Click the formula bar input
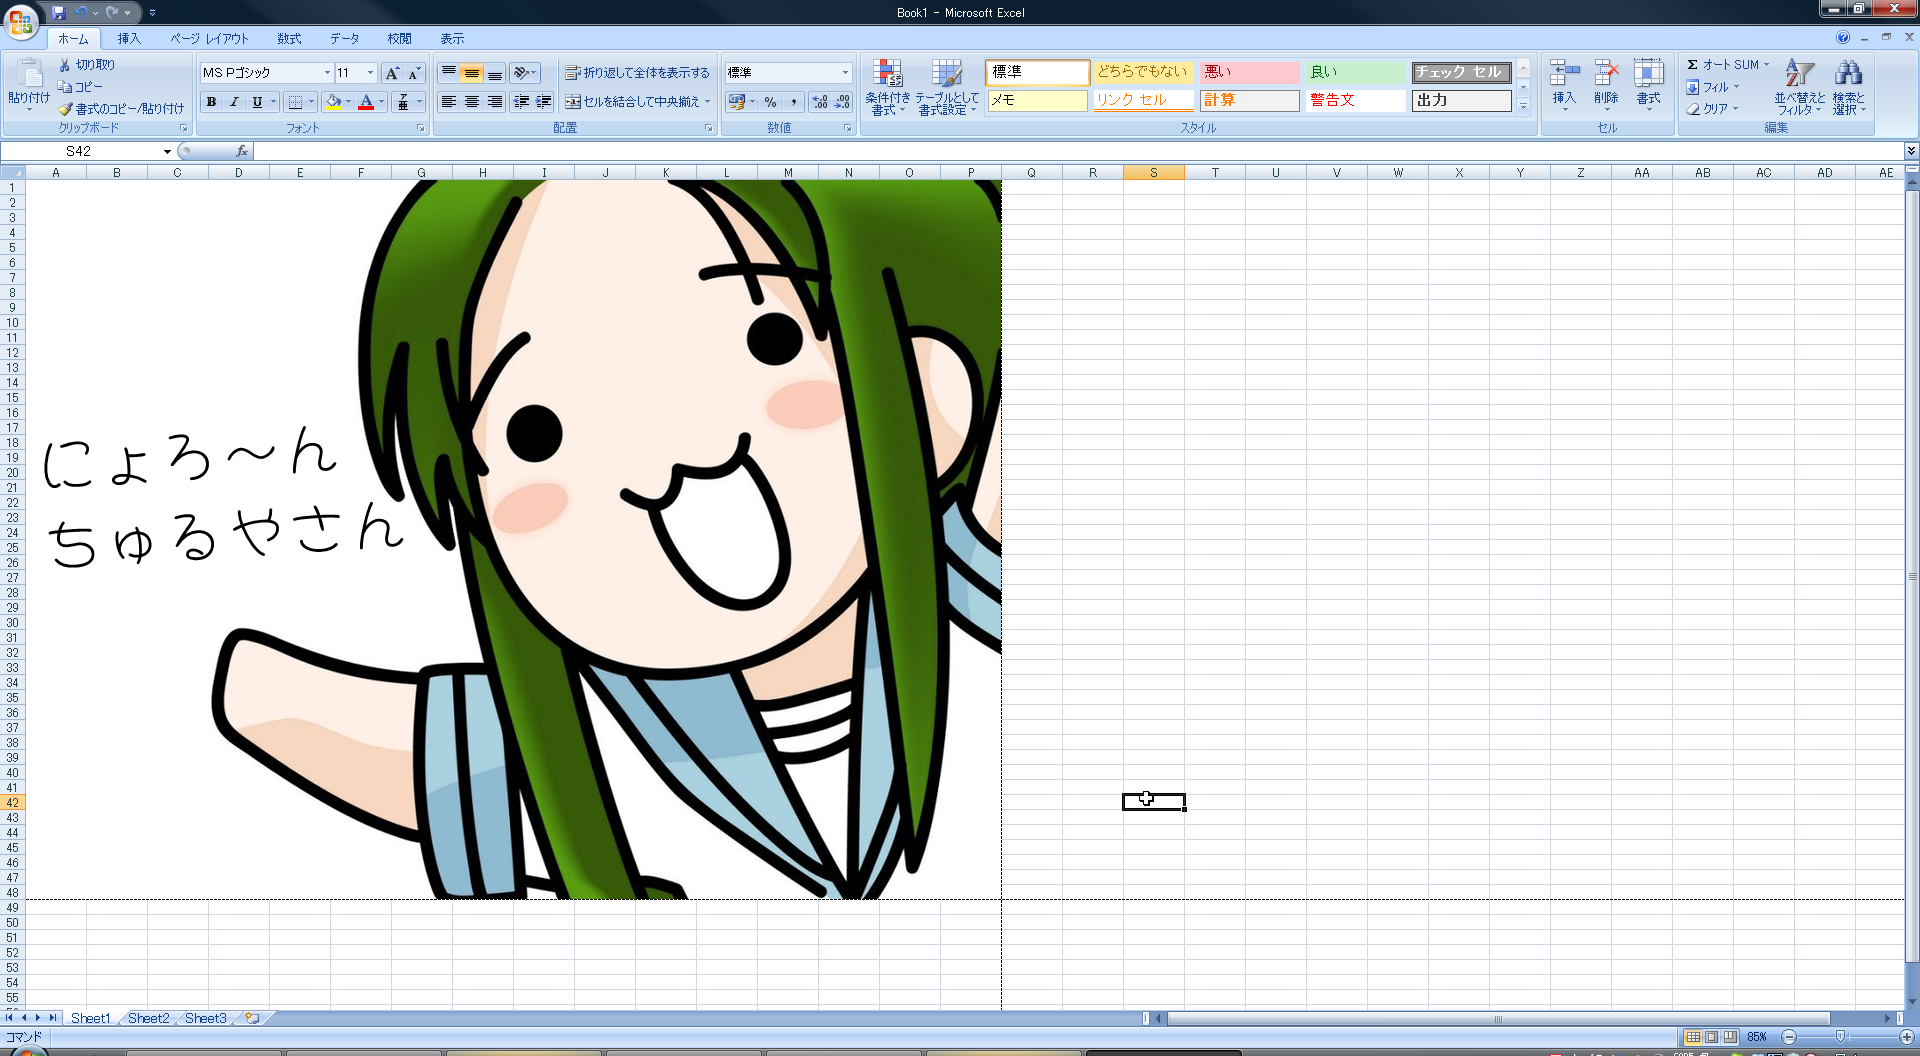The height and width of the screenshot is (1056, 1920). (x=1078, y=151)
